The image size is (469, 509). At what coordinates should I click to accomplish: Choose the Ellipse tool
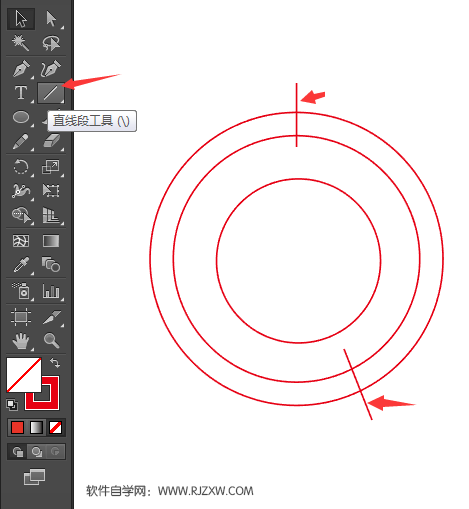[x=21, y=117]
